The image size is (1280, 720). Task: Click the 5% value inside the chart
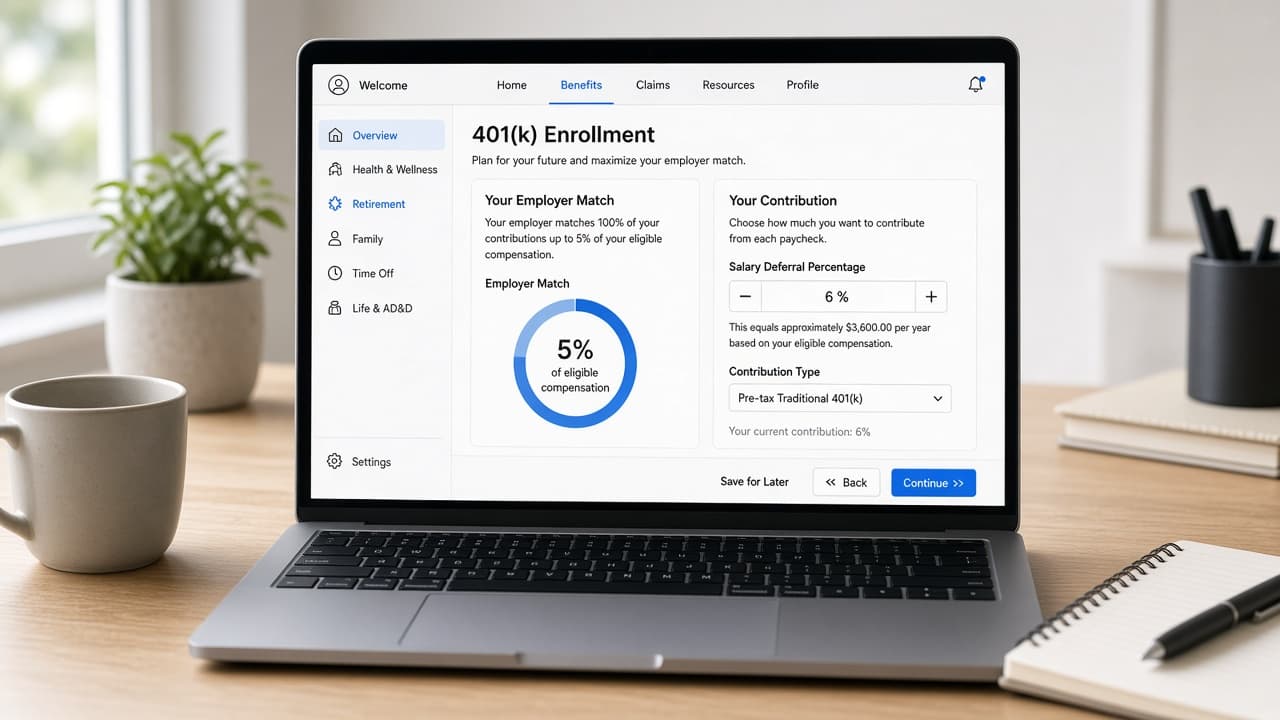(x=575, y=350)
